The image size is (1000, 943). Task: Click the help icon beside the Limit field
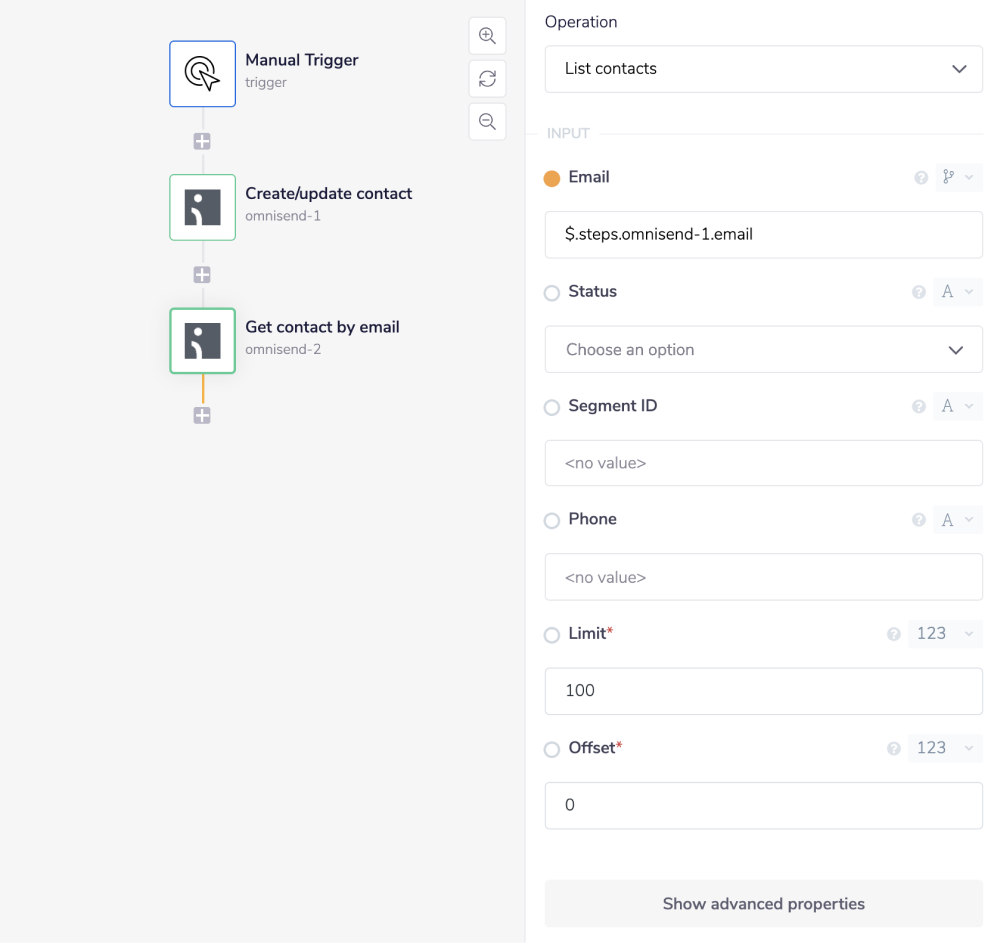coord(893,633)
